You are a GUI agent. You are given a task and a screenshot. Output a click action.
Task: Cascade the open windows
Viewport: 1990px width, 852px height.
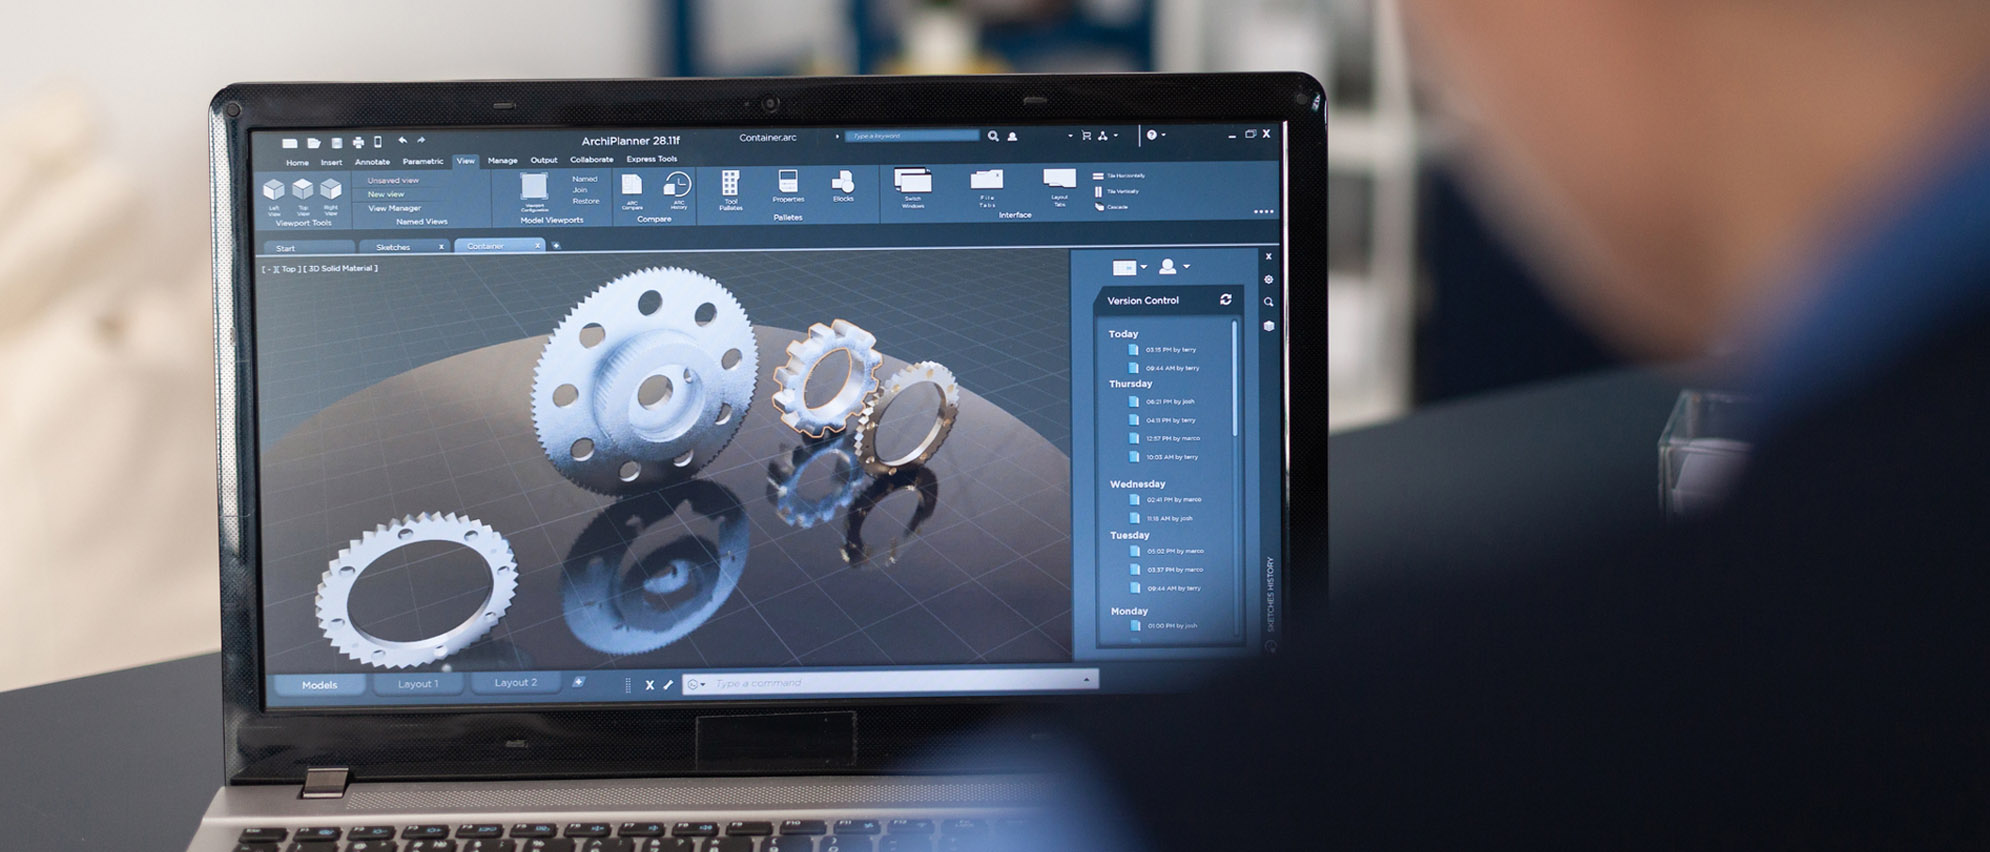coord(1111,207)
